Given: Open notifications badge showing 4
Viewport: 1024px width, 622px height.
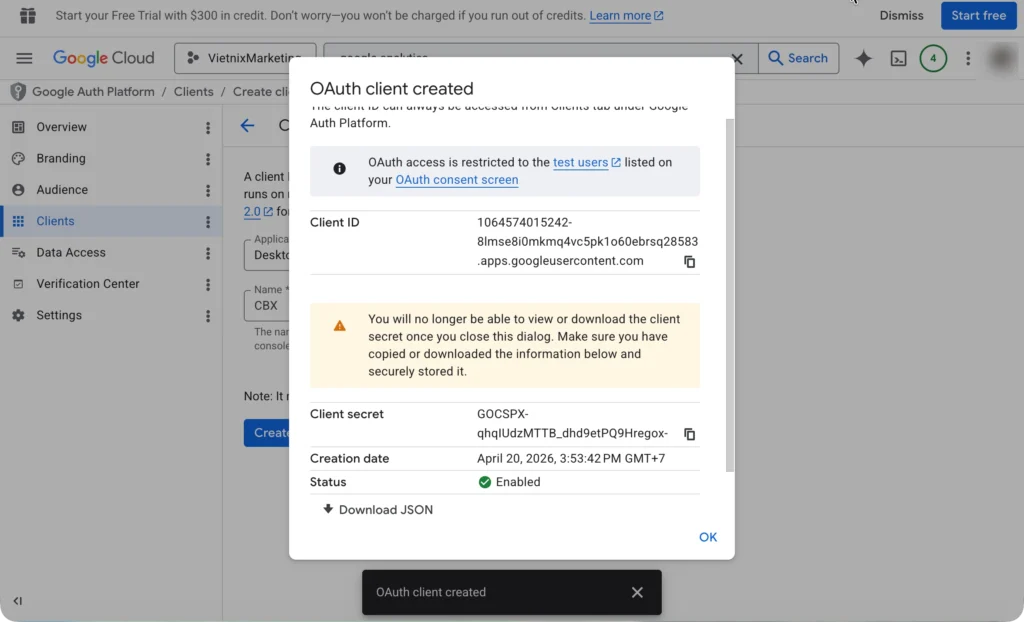Looking at the screenshot, I should 932,59.
